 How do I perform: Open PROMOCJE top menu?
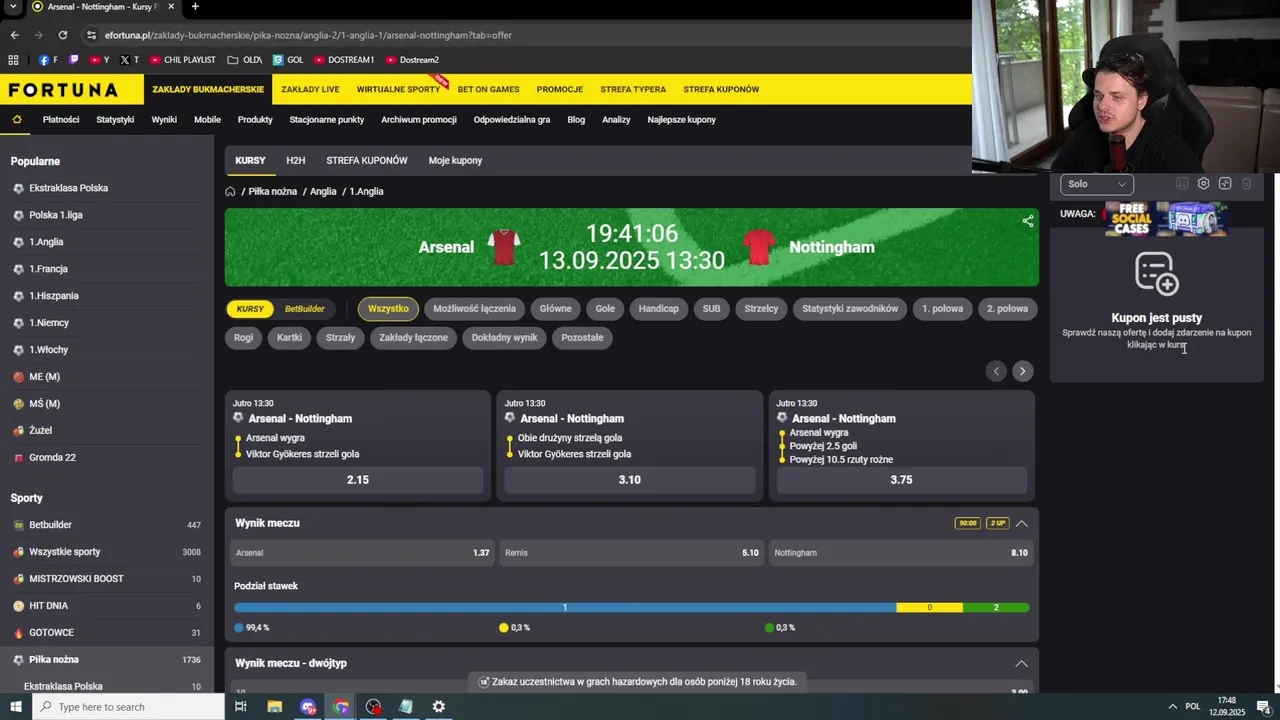point(559,90)
